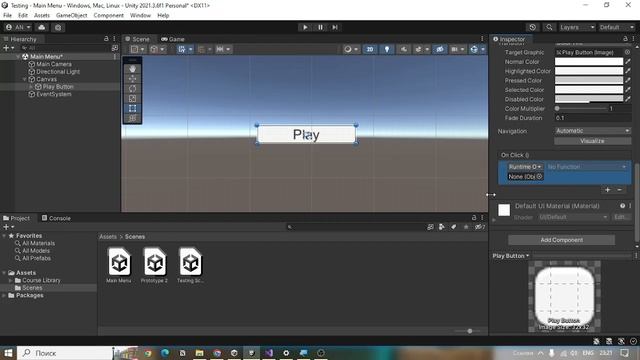
Task: Add new On Click event entry
Action: 608,190
